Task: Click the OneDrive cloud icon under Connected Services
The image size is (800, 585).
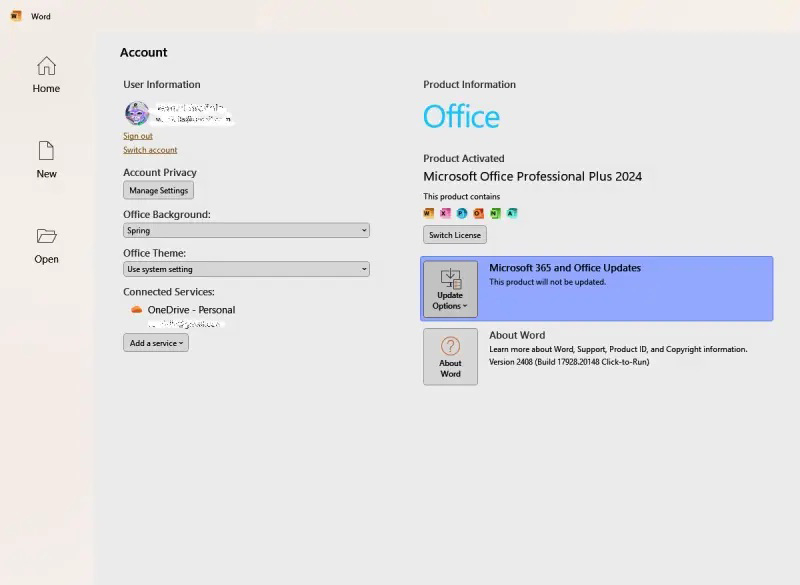Action: click(x=136, y=310)
